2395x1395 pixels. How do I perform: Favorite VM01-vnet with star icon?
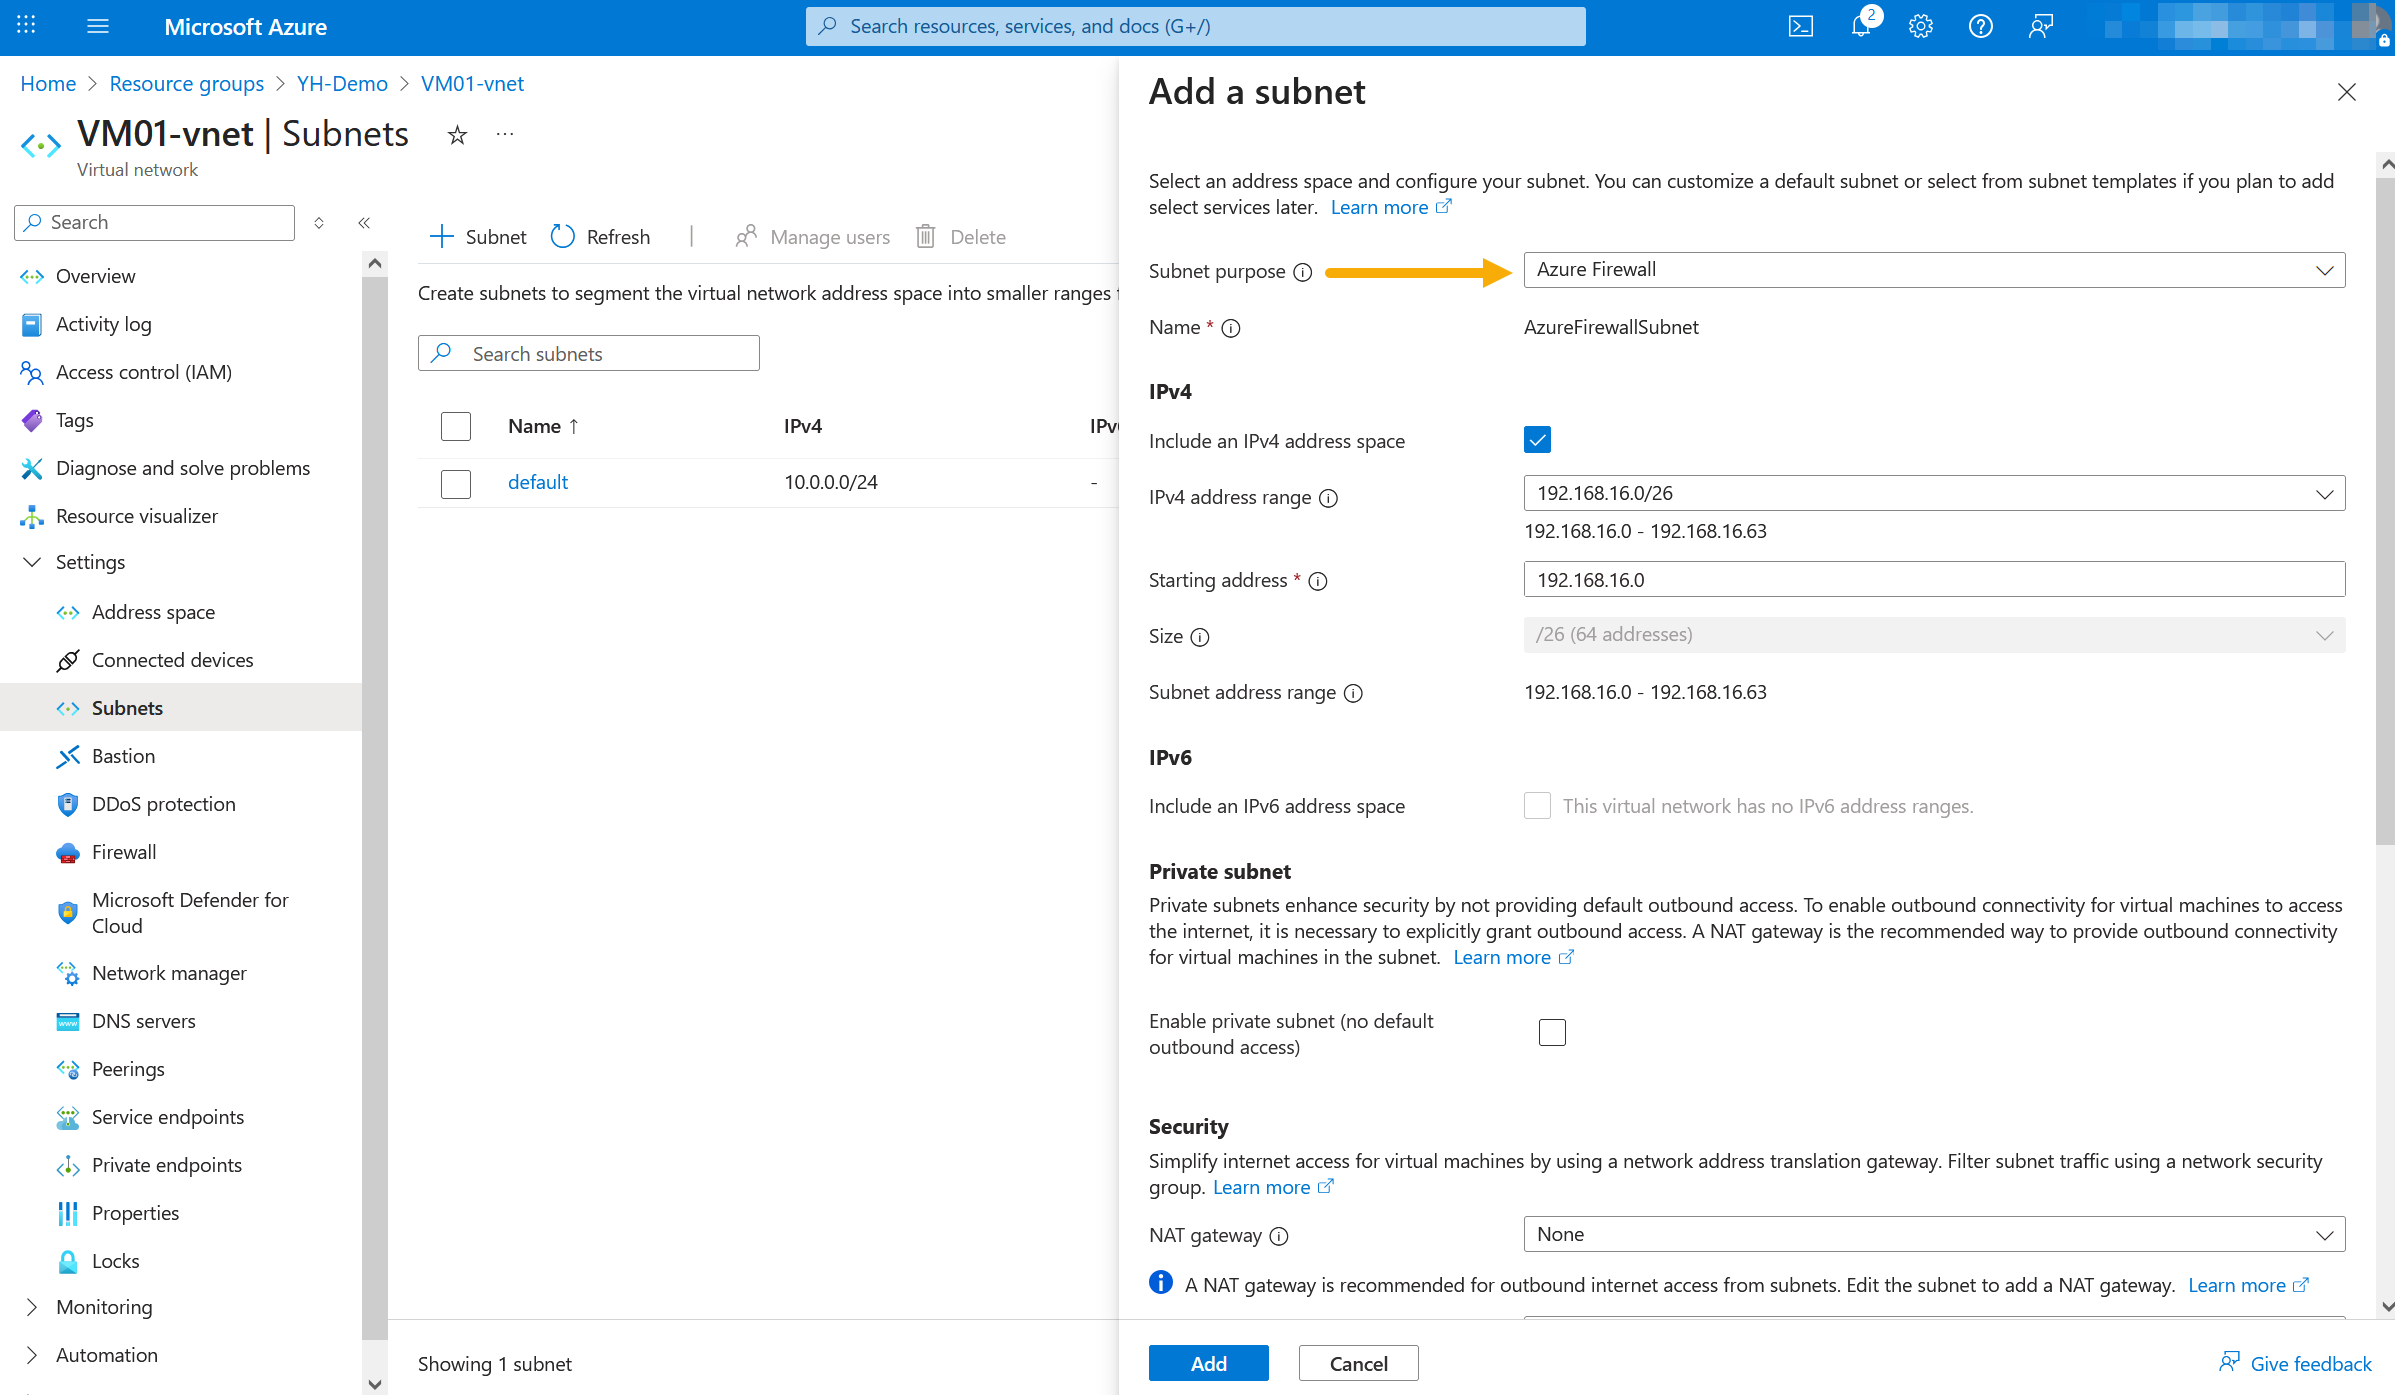pyautogui.click(x=457, y=135)
